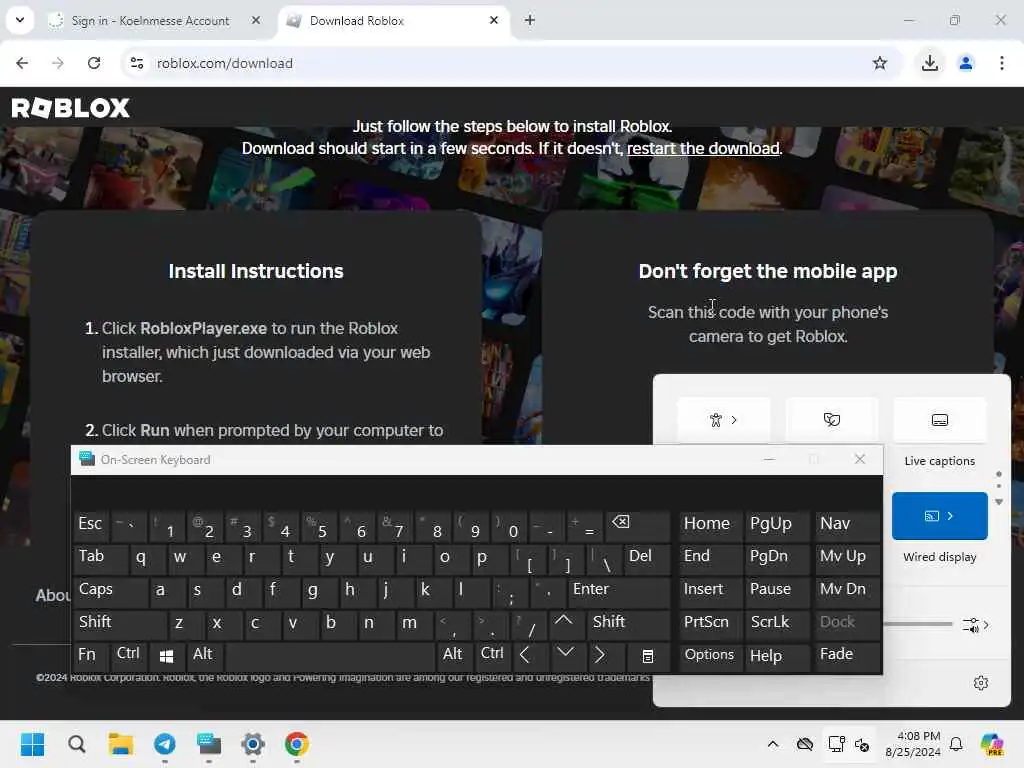1024x768 pixels.
Task: Open Telegram from taskbar
Action: [165, 744]
